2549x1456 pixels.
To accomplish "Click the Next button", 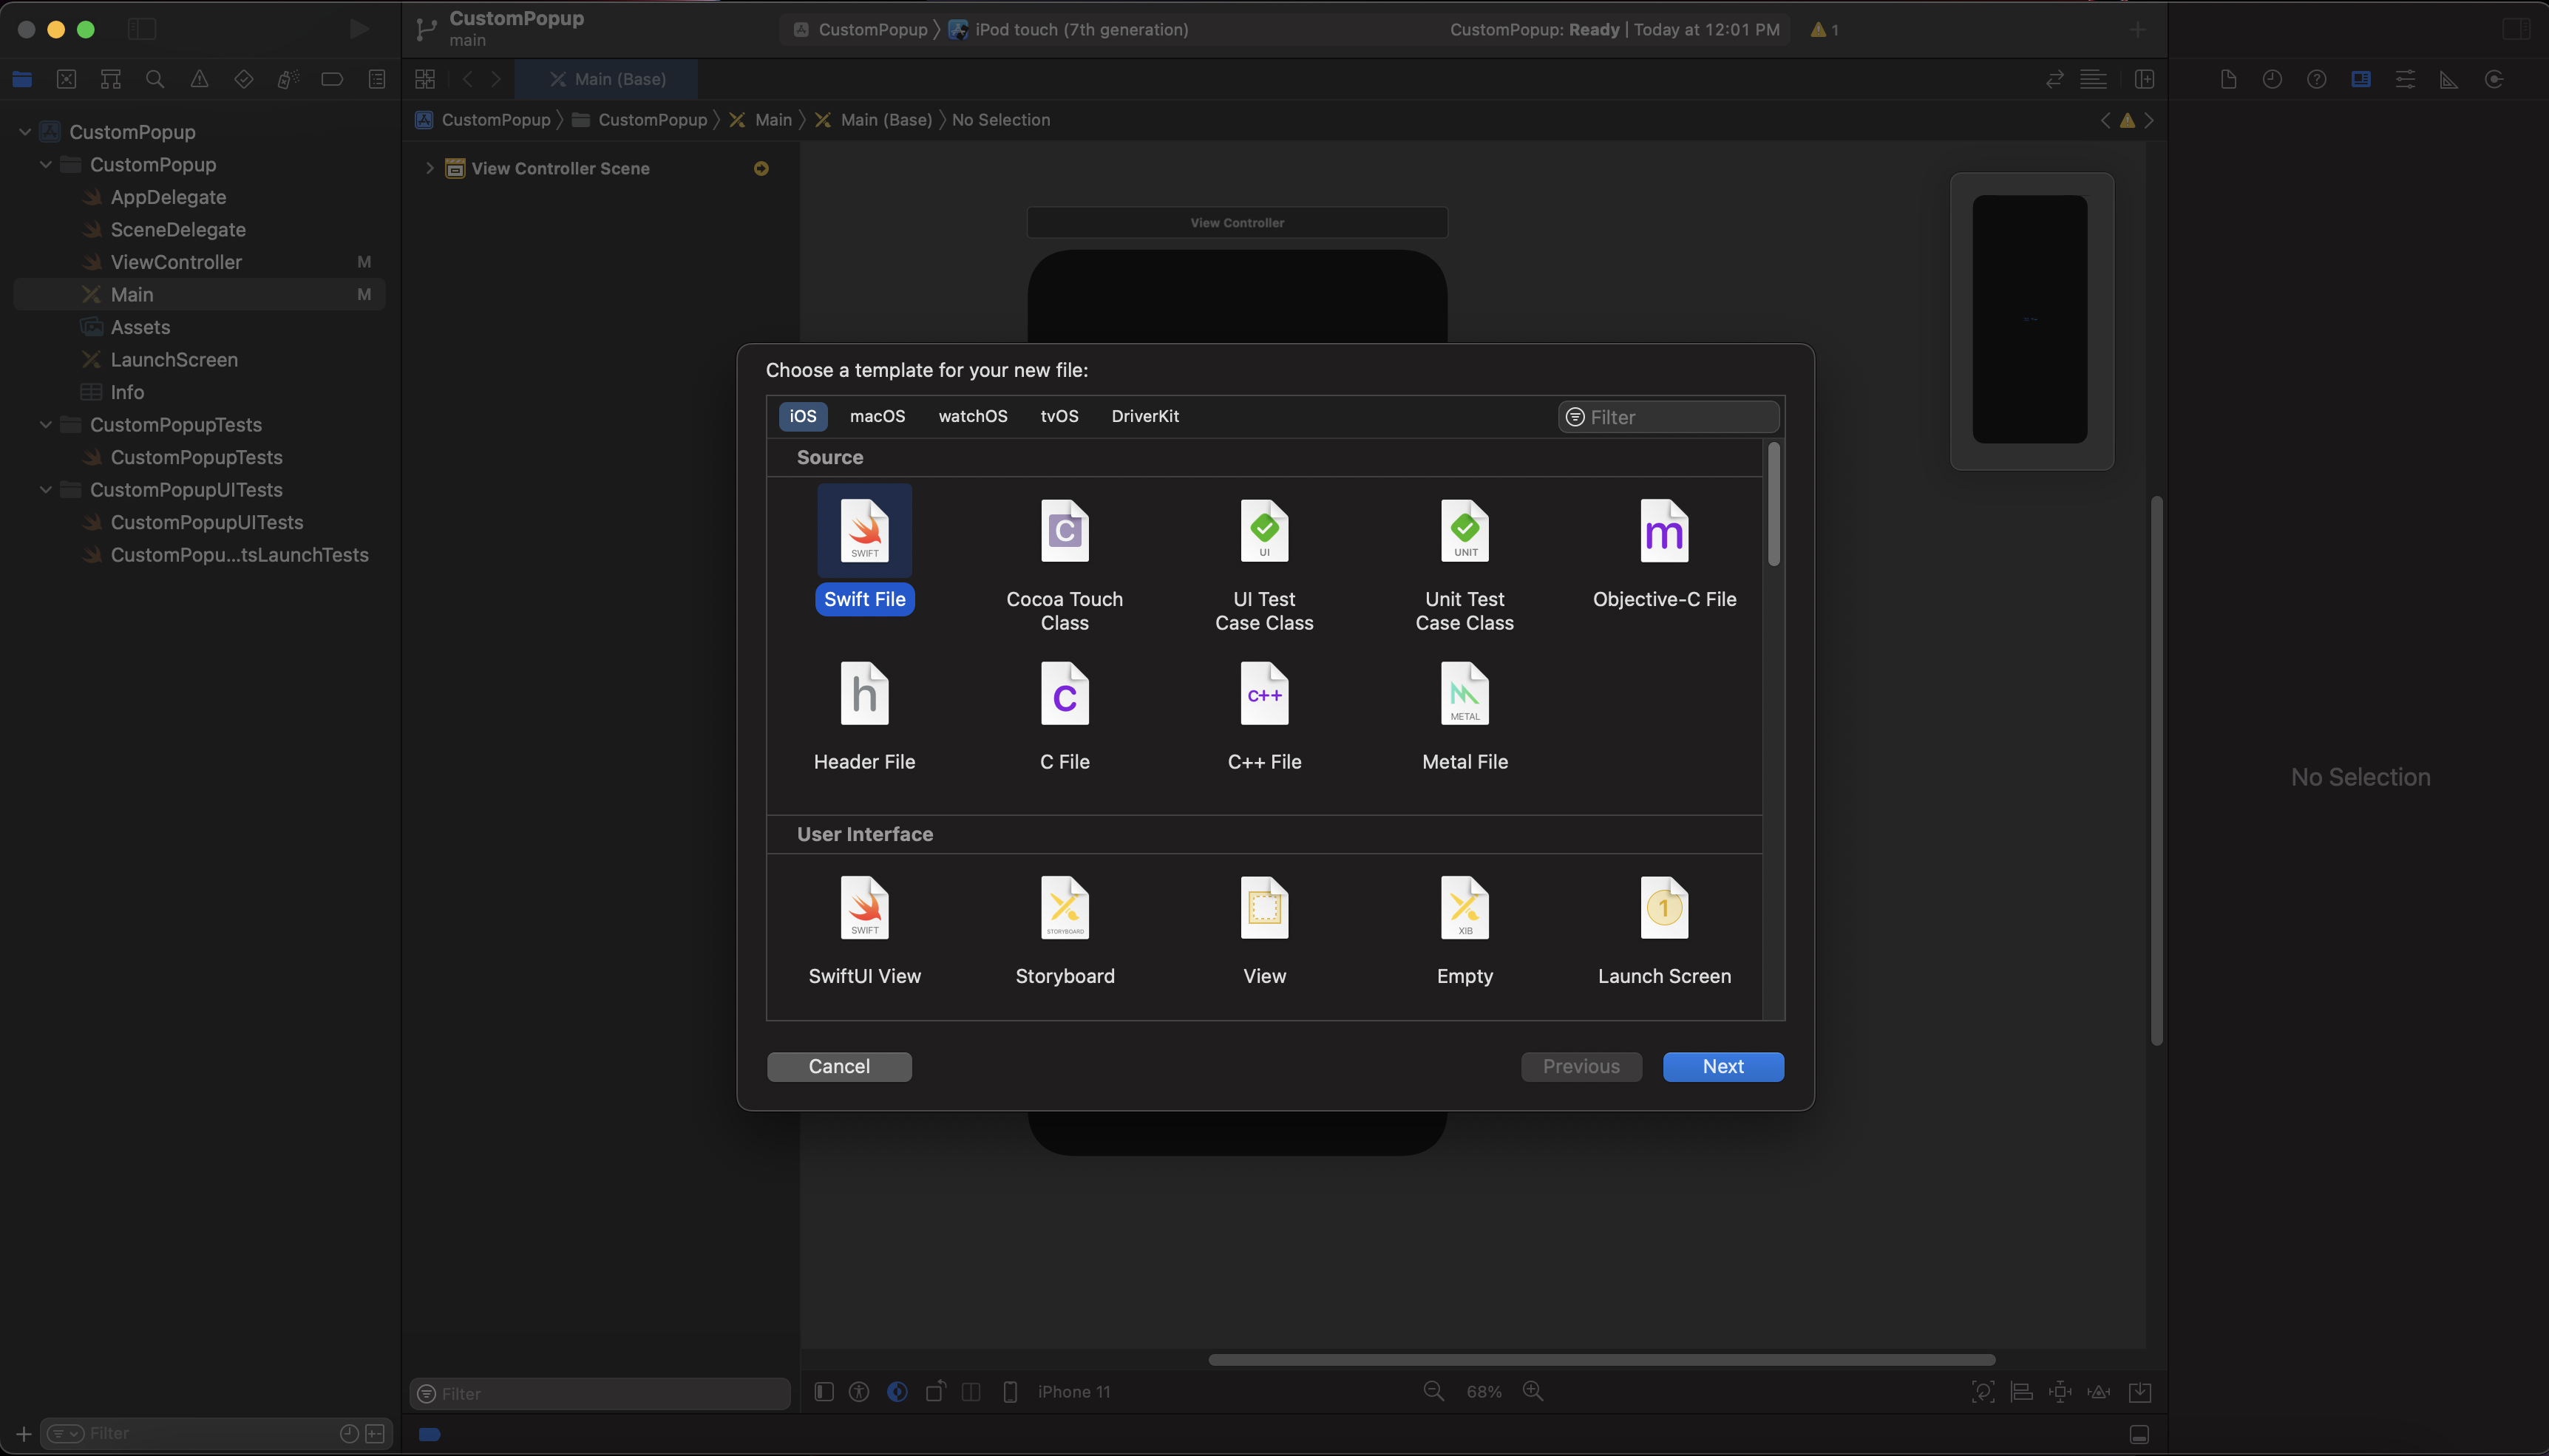I will click(x=1722, y=1066).
